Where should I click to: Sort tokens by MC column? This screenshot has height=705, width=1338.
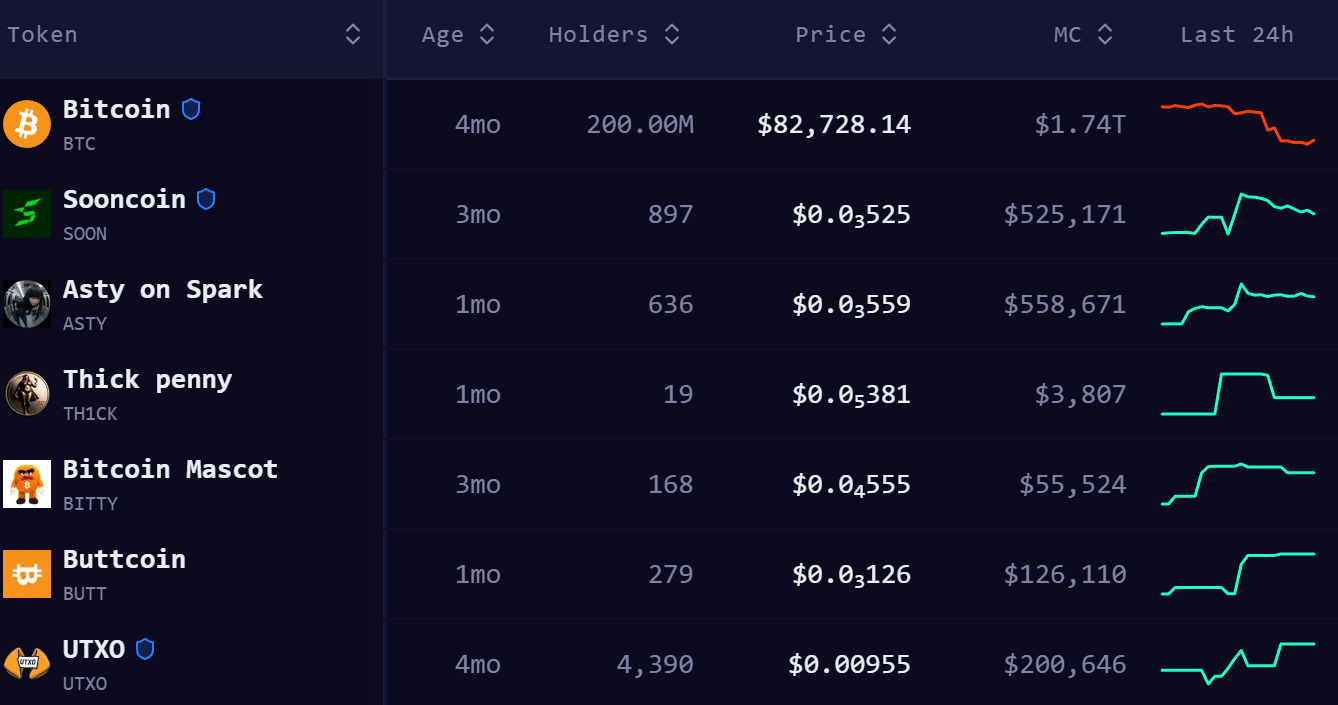click(1104, 35)
